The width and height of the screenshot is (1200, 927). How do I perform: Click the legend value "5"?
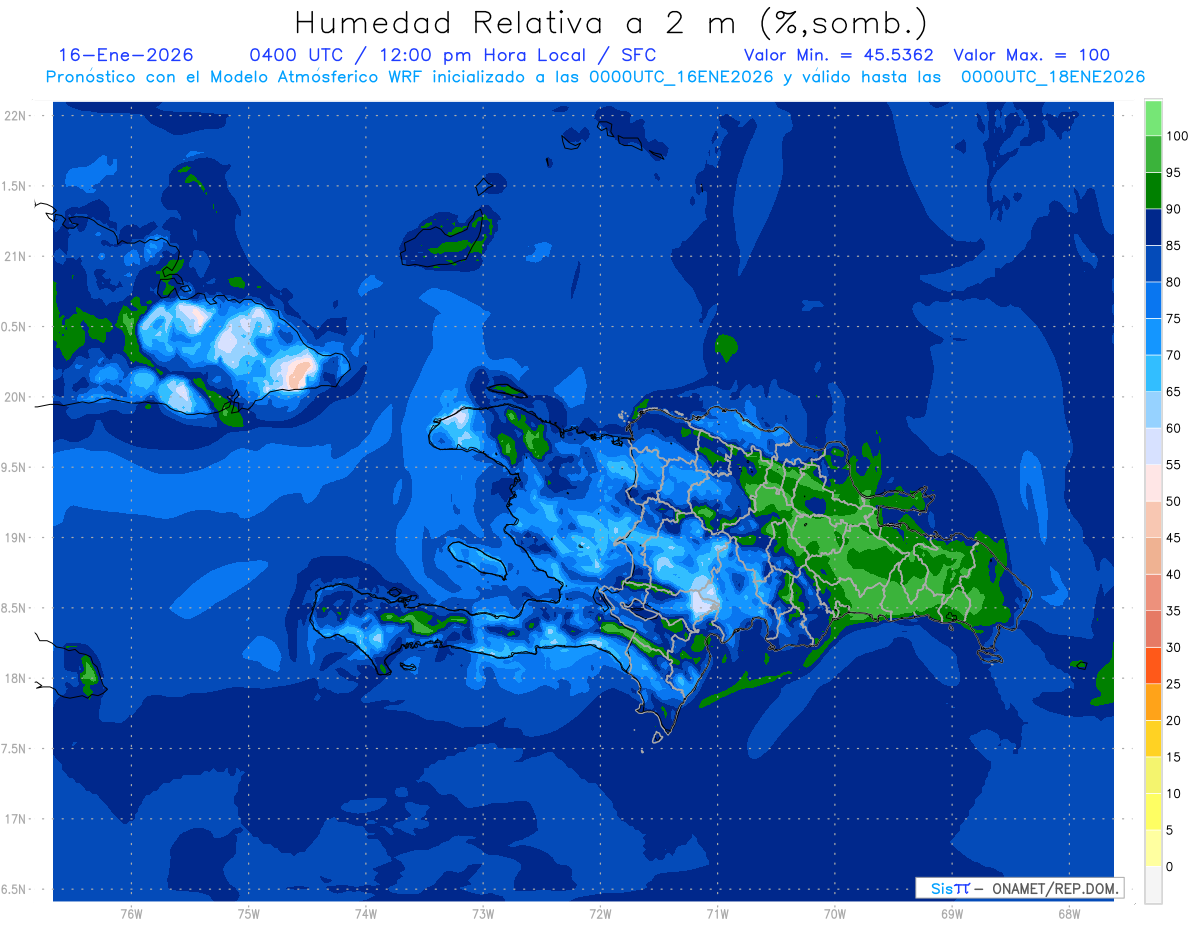tap(1170, 830)
